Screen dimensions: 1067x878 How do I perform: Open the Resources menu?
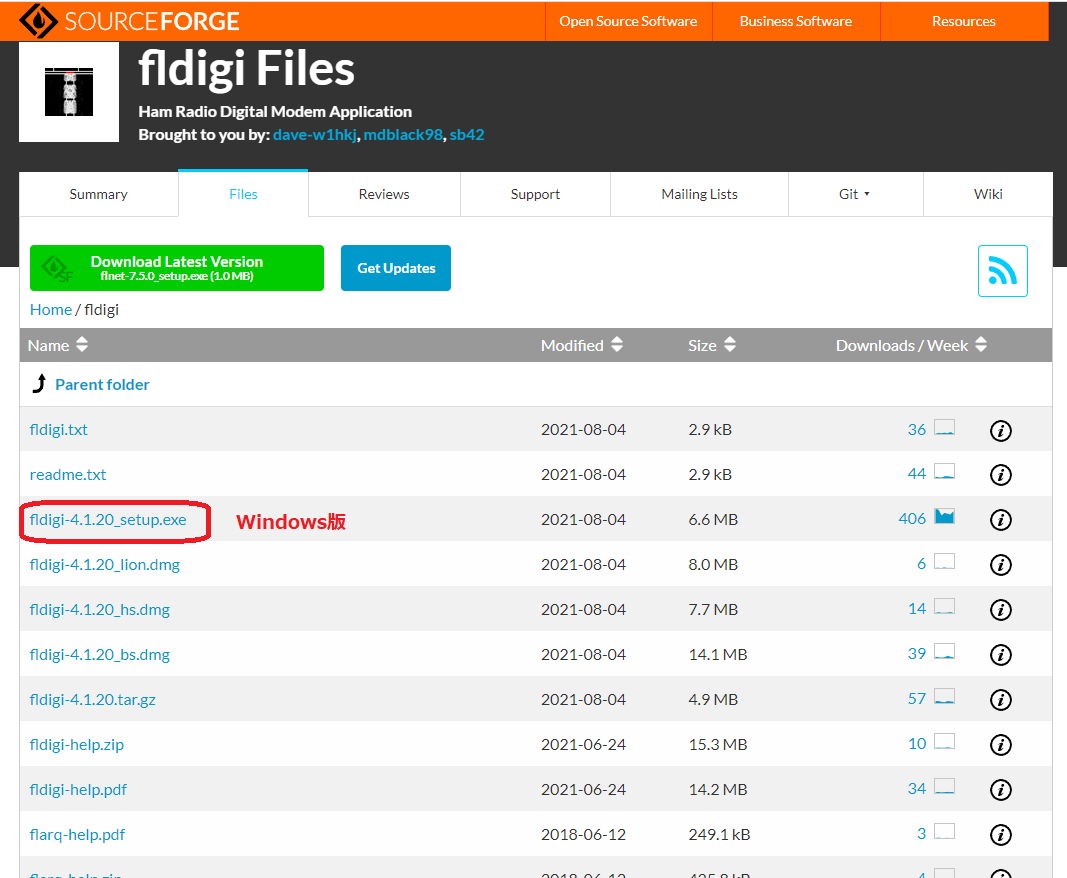(964, 21)
